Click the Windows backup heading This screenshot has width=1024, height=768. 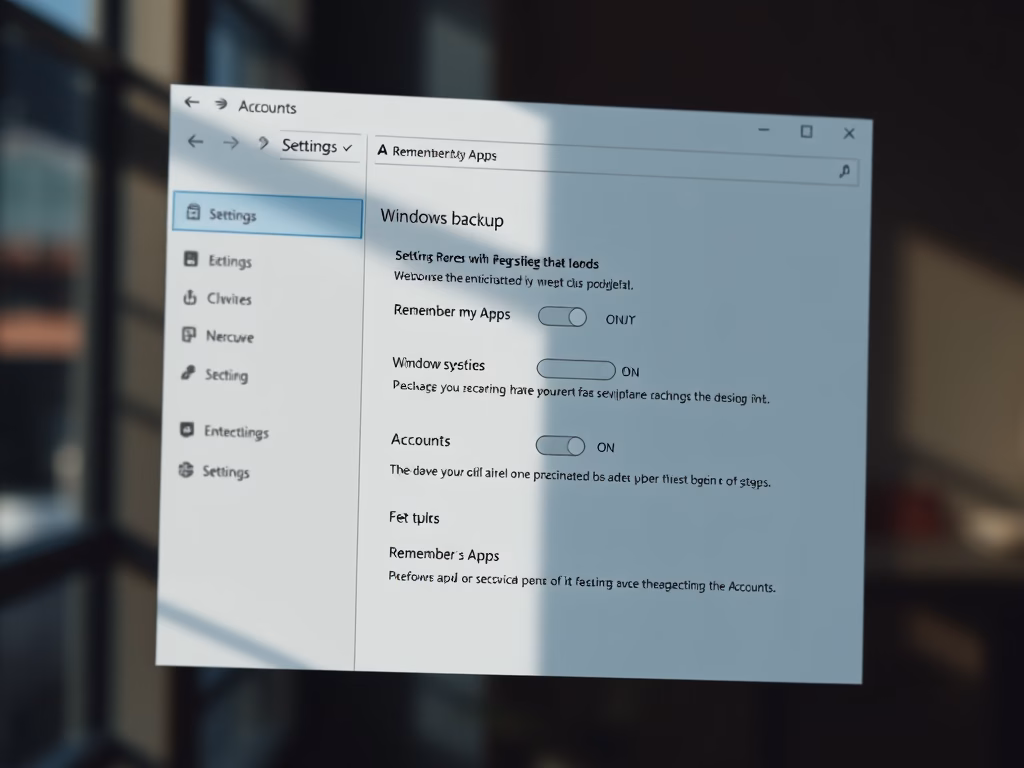(x=442, y=218)
